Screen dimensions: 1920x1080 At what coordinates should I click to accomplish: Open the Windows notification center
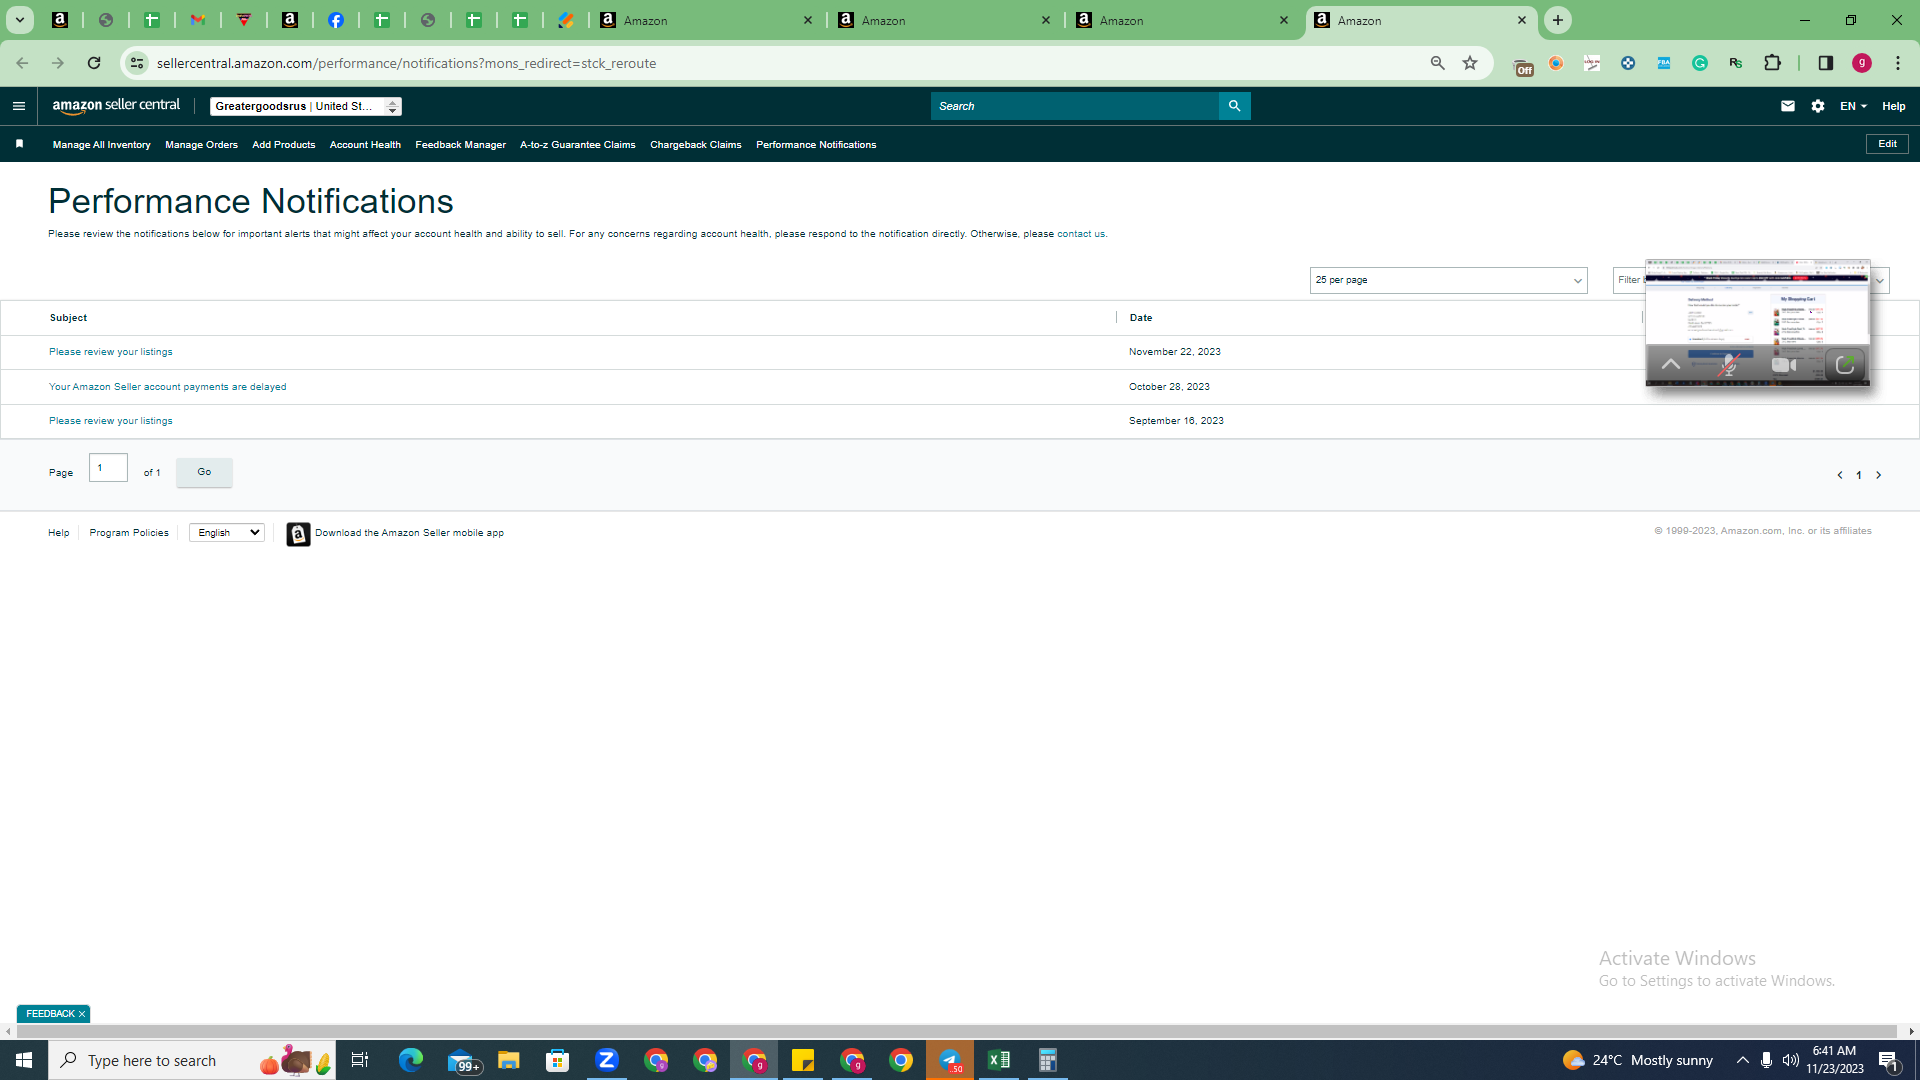(1889, 1060)
